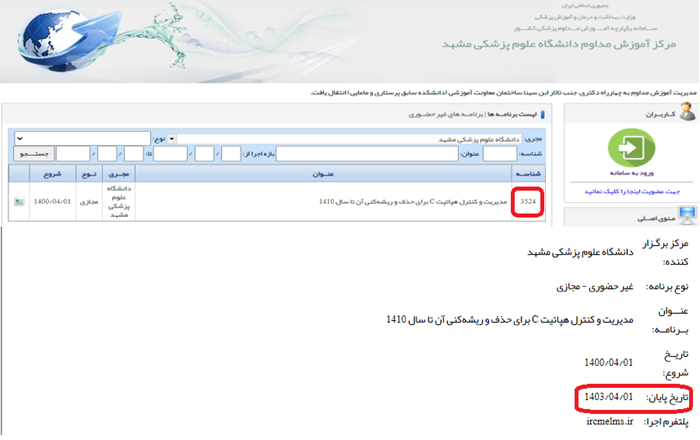700x440 pixels.
Task: Select the 'دانشگاه علوم پزشکی مشهد' organizer cell in the table
Action: [x=119, y=202]
